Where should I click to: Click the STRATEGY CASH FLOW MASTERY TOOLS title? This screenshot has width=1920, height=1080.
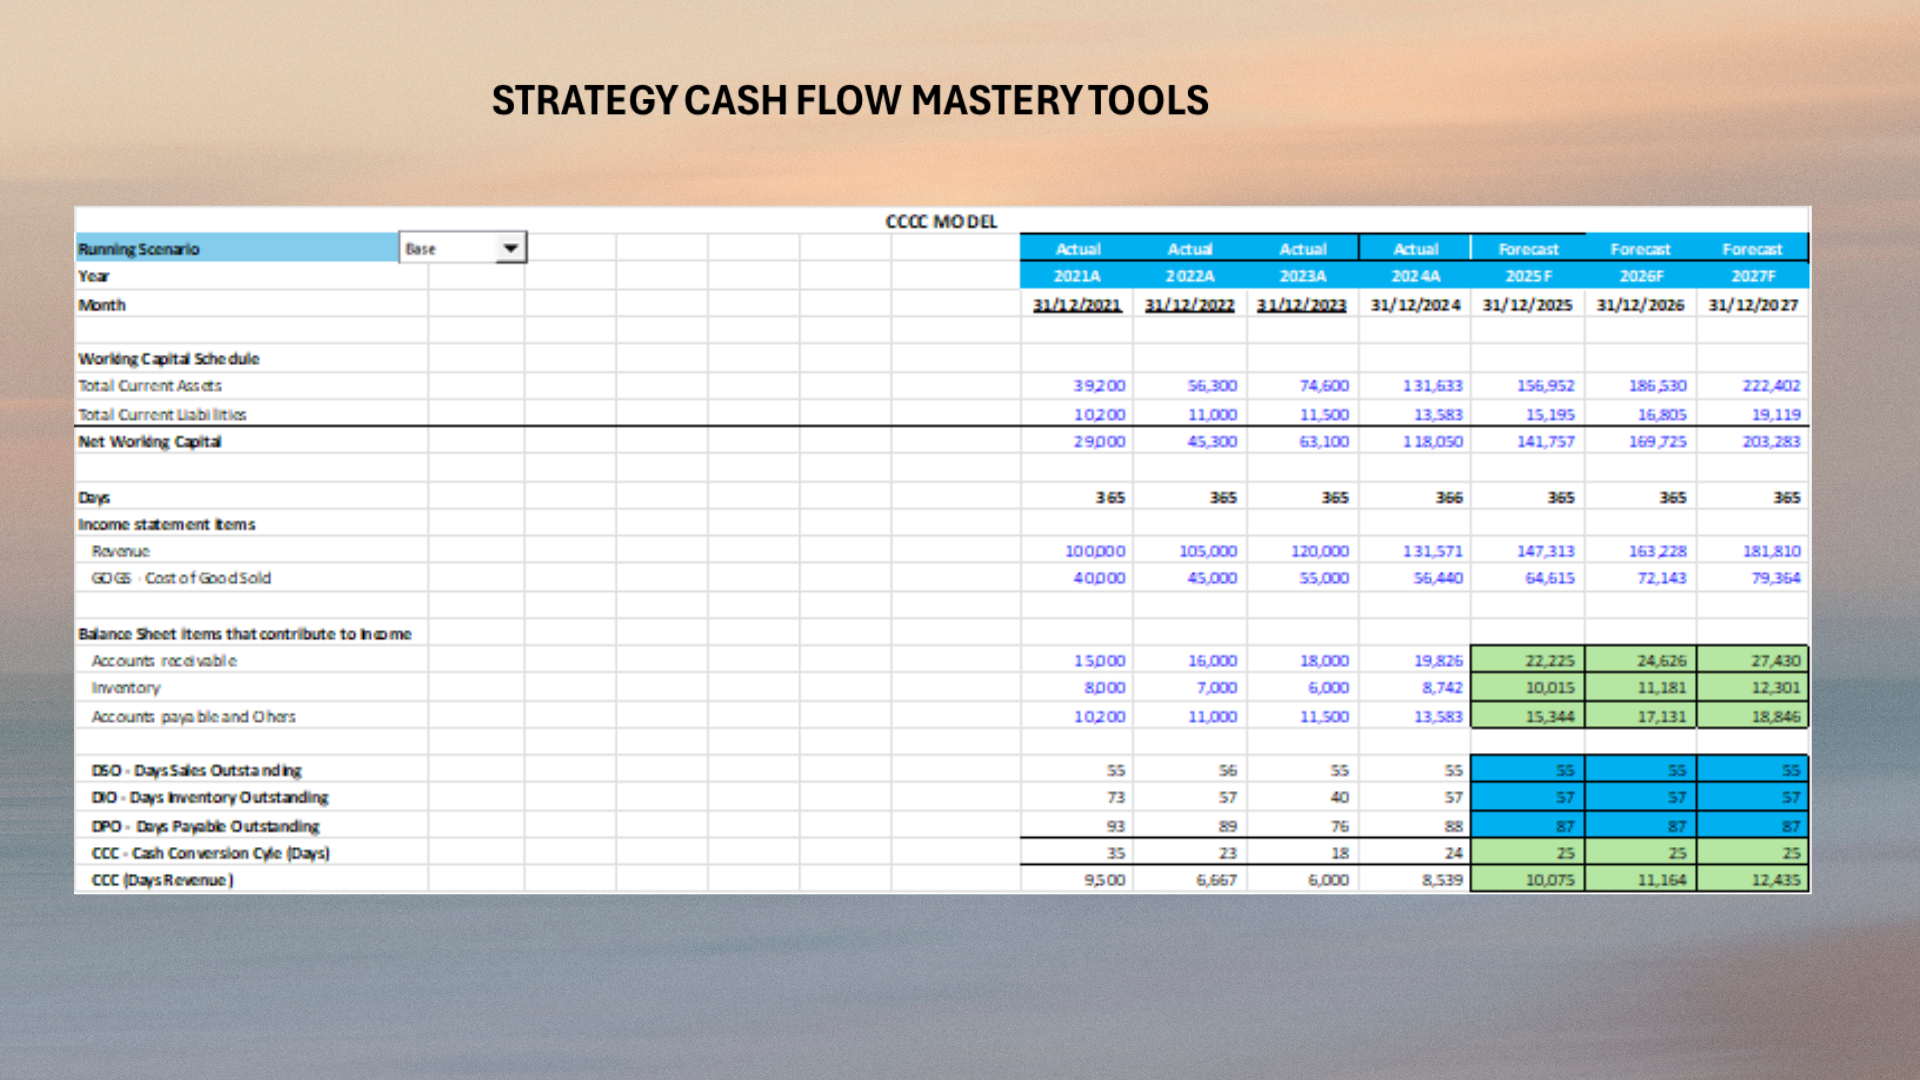click(x=850, y=100)
